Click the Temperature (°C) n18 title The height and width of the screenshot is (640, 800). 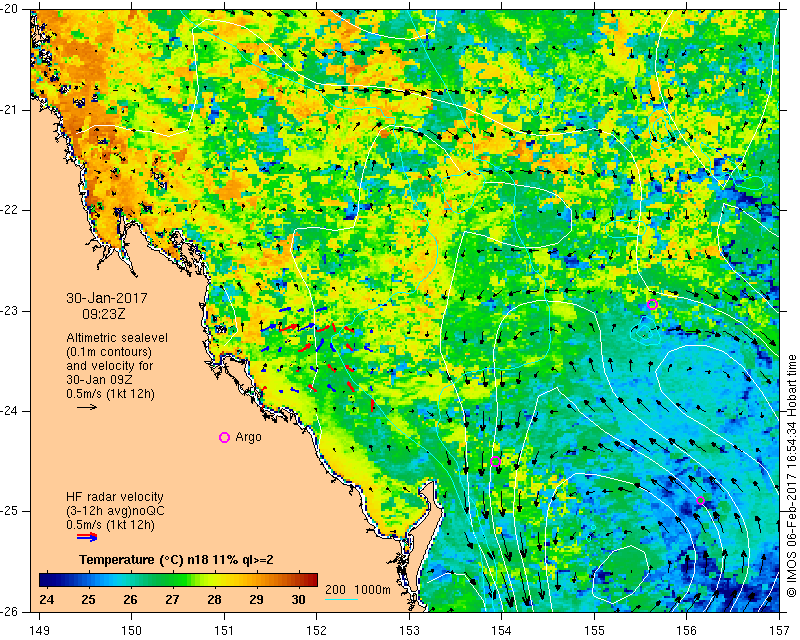176,560
